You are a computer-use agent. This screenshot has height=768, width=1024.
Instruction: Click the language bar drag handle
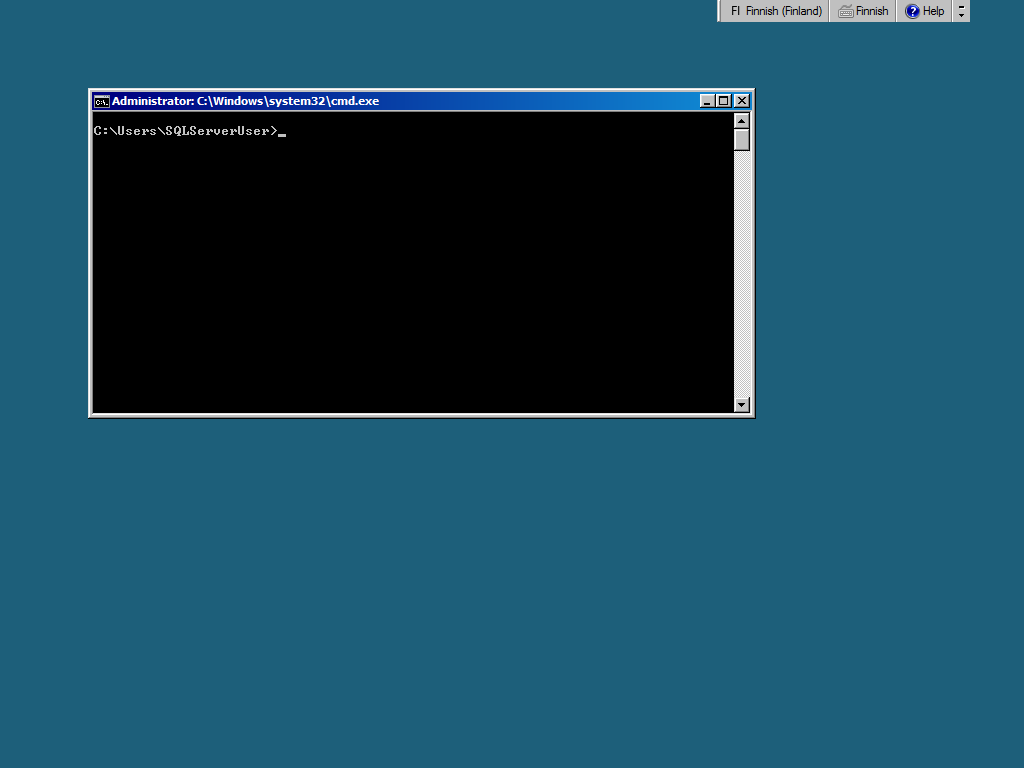click(720, 11)
